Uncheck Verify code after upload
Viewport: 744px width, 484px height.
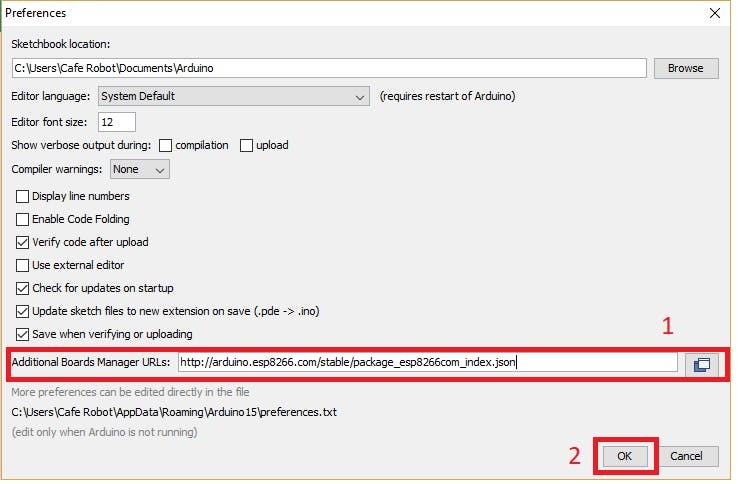[x=22, y=242]
